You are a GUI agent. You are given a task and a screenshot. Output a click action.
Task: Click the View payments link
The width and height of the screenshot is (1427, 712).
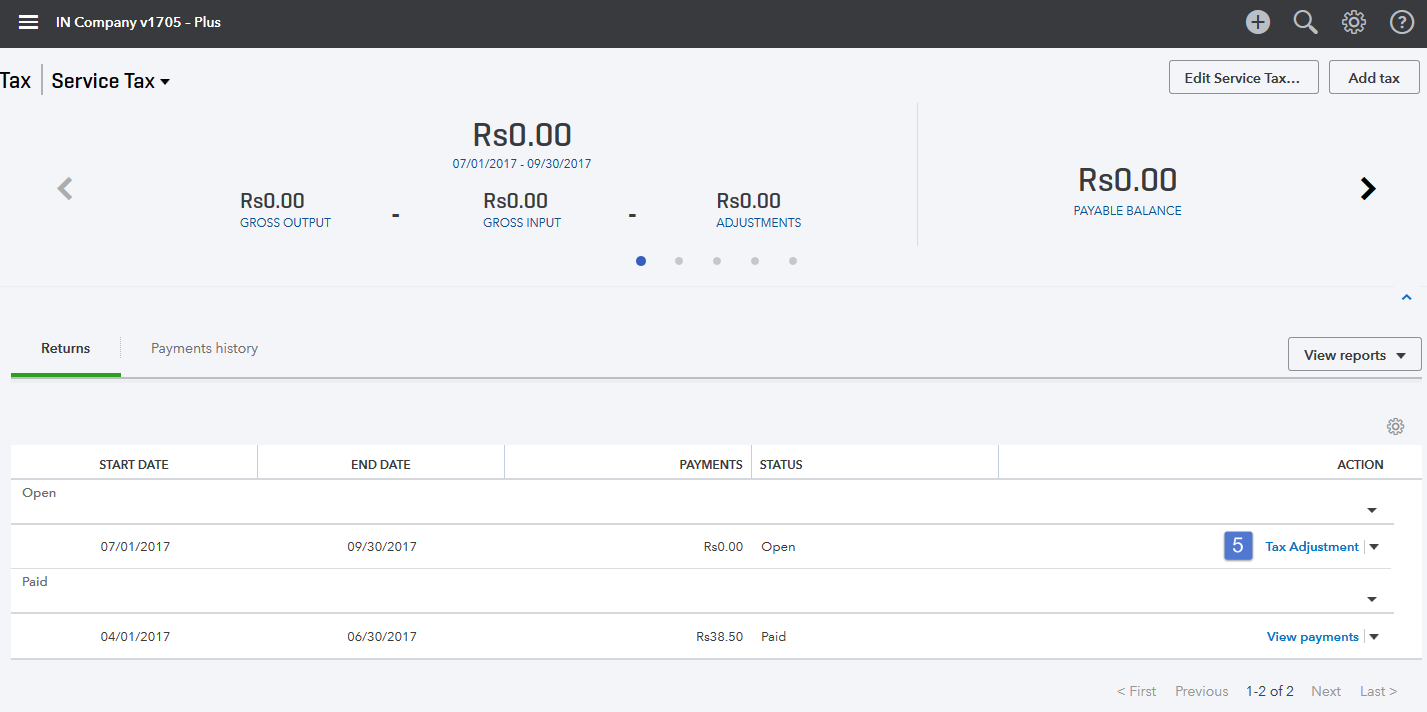(x=1313, y=637)
